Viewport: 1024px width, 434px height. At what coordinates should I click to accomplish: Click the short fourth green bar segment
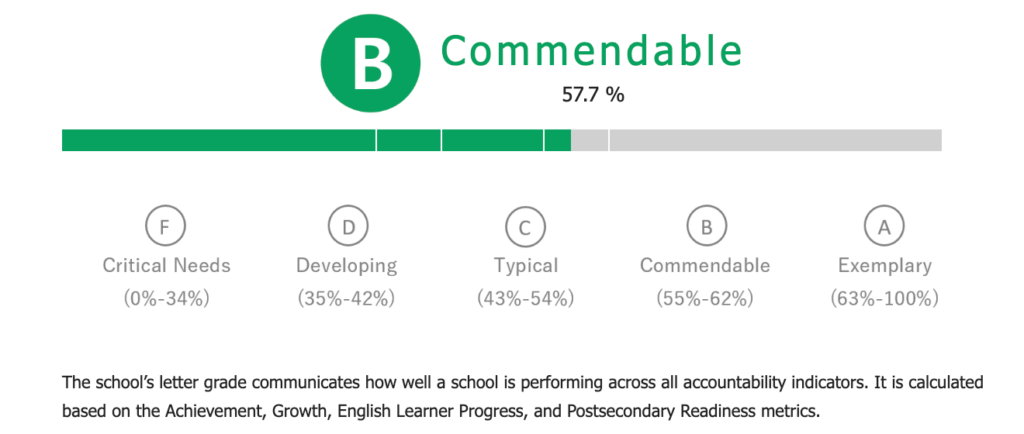558,140
